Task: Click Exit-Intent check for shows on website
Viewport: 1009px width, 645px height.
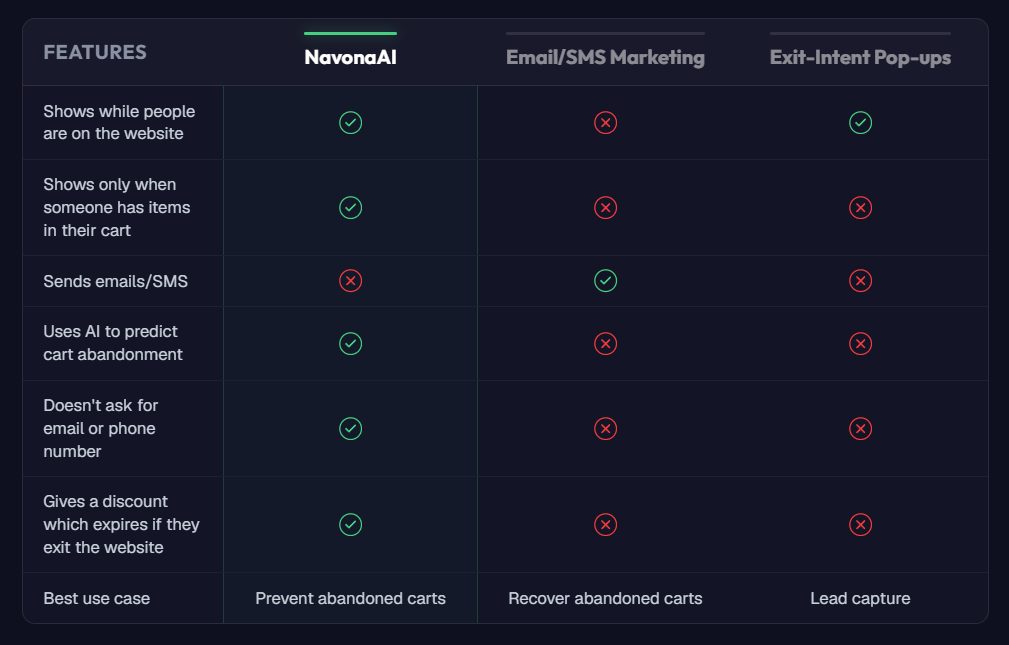Action: pos(860,122)
